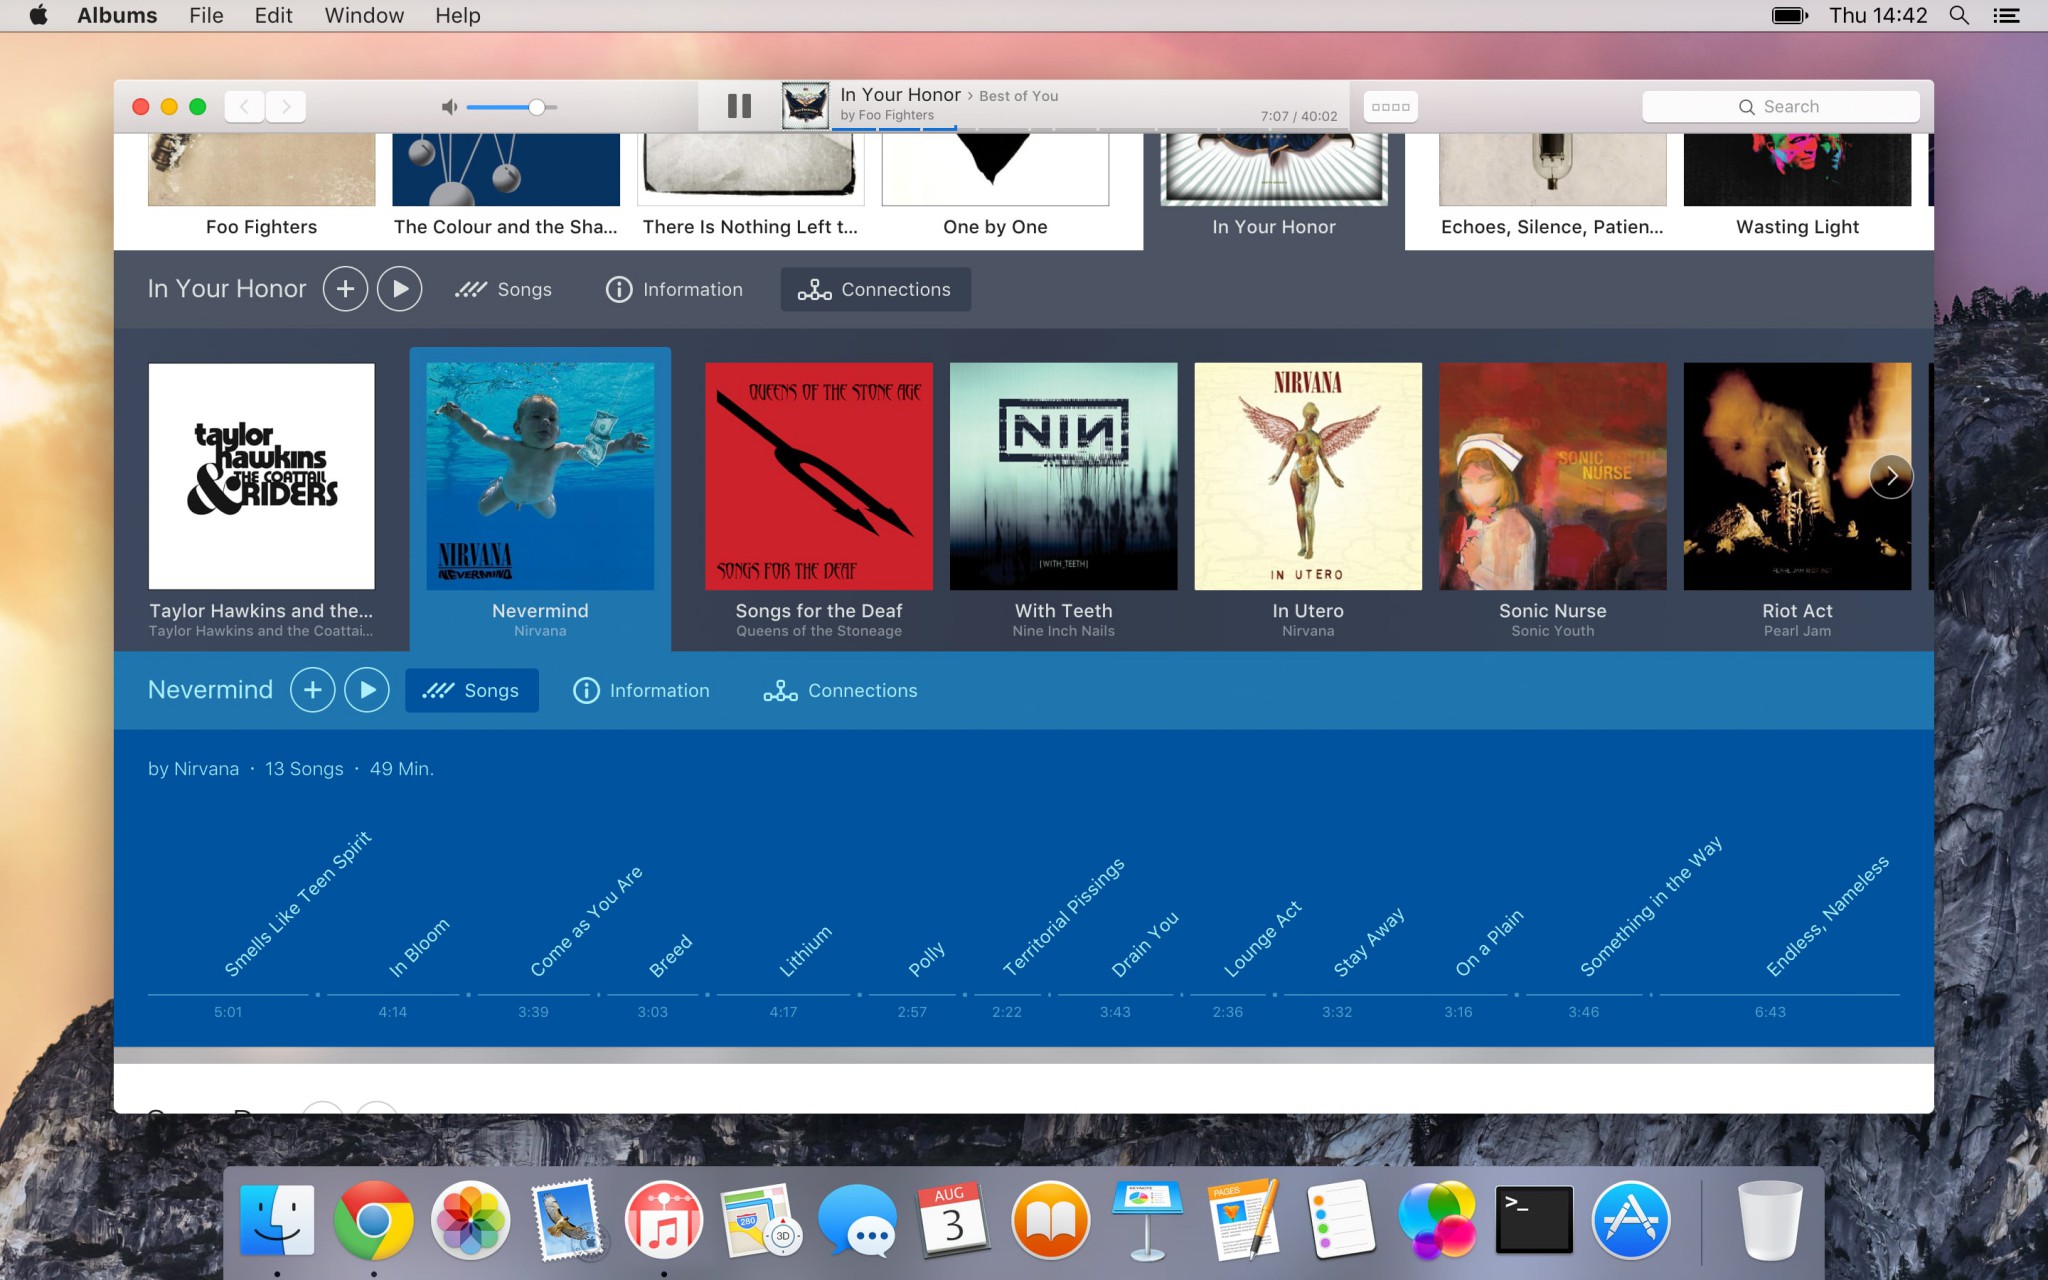2048x1280 pixels.
Task: Open Information tab for In Your Honor
Action: coord(674,289)
